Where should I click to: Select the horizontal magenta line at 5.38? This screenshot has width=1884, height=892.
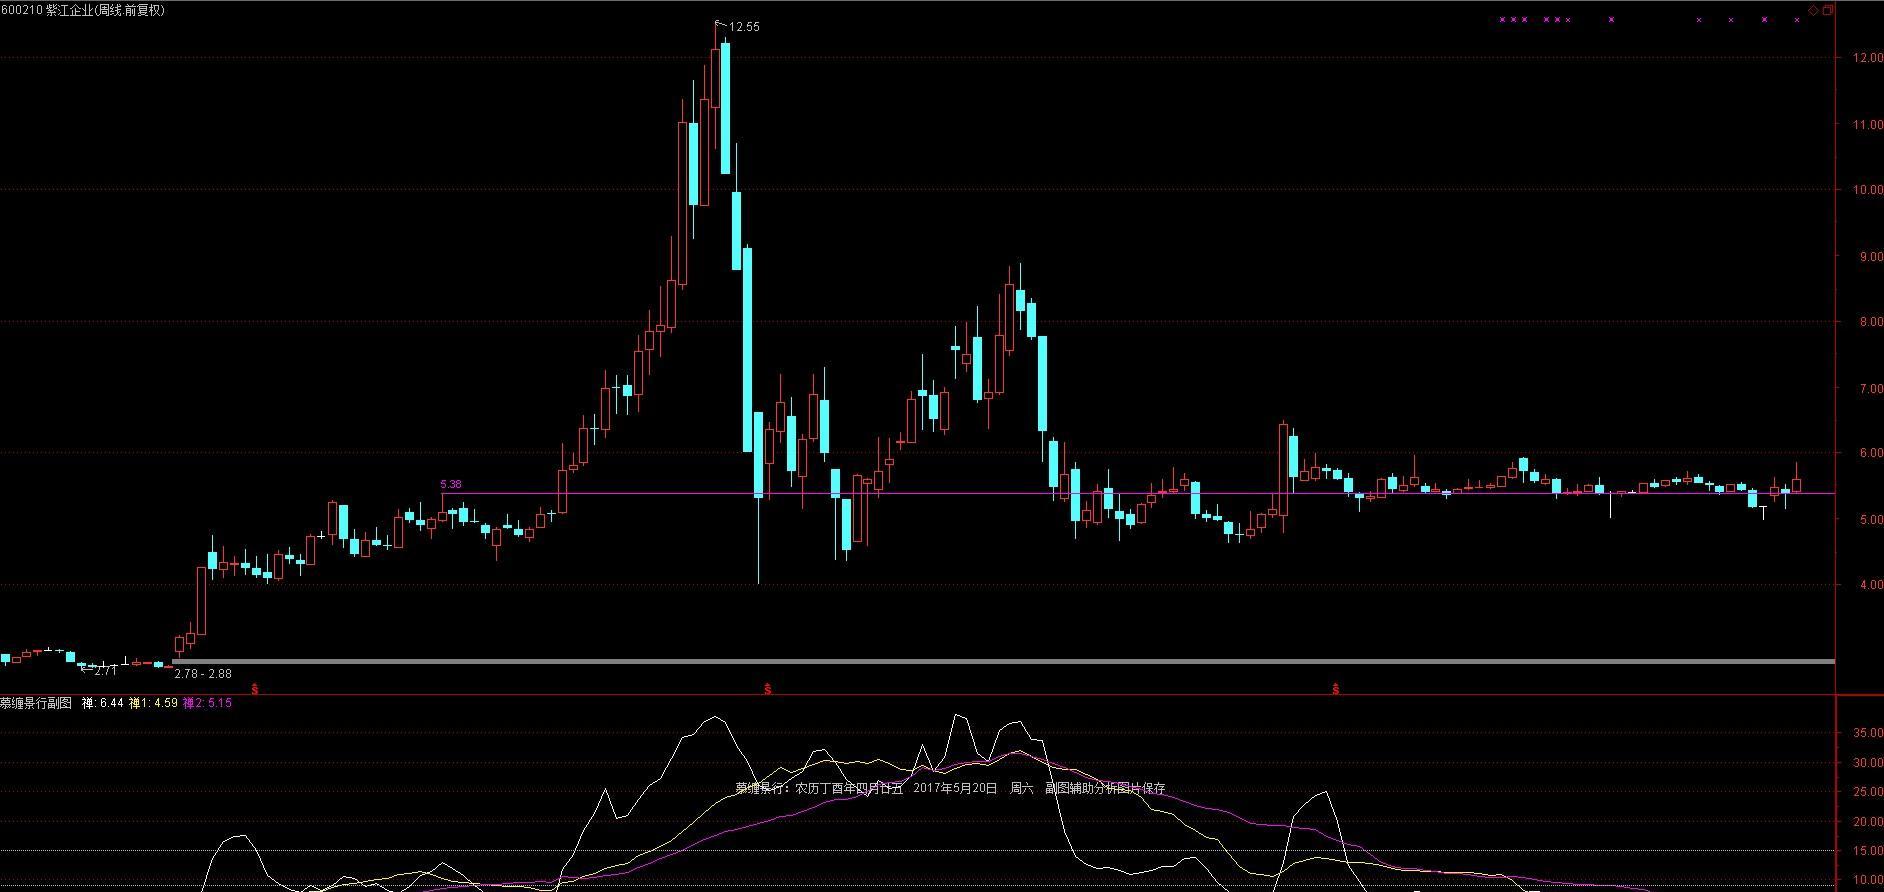tap(1138, 493)
